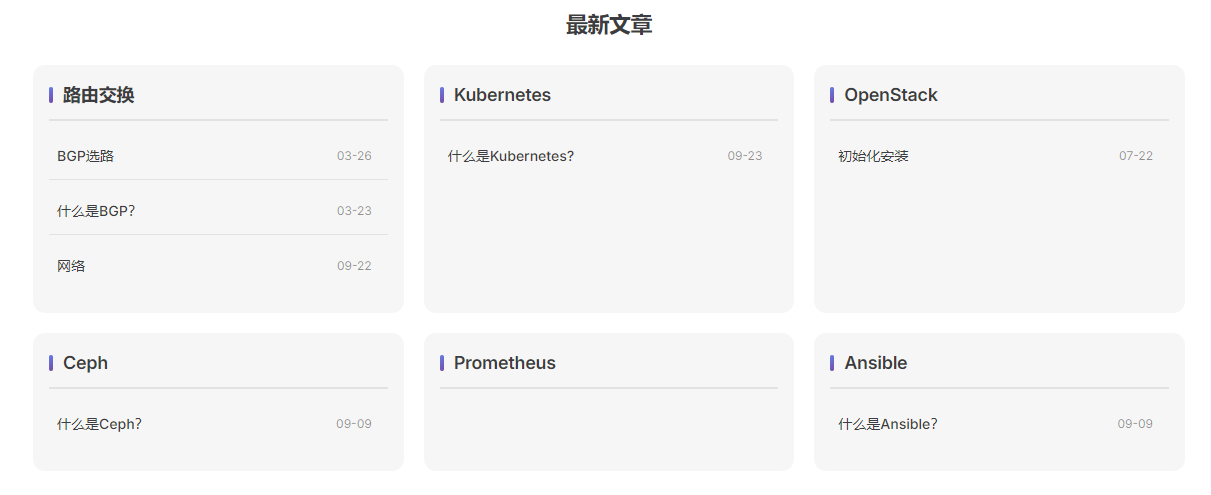
Task: Click the Prometheus category heading
Action: click(504, 363)
